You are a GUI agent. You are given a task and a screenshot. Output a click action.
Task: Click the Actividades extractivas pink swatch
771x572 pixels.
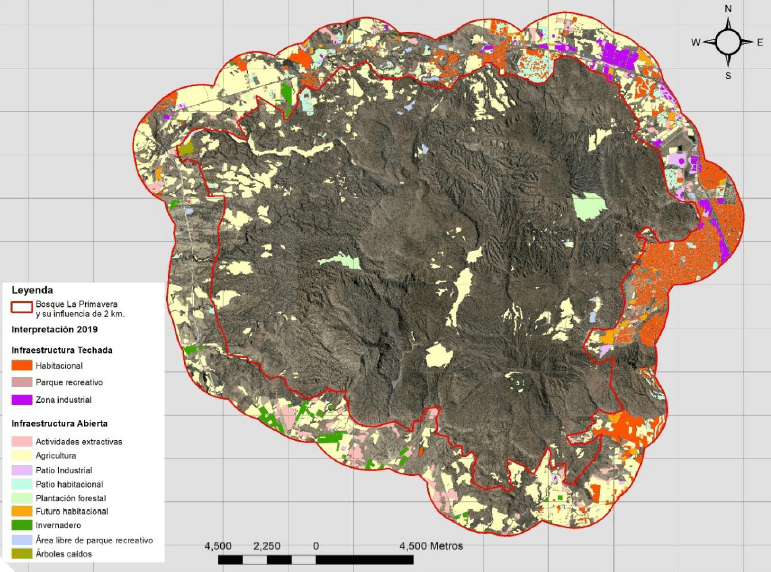(20, 441)
